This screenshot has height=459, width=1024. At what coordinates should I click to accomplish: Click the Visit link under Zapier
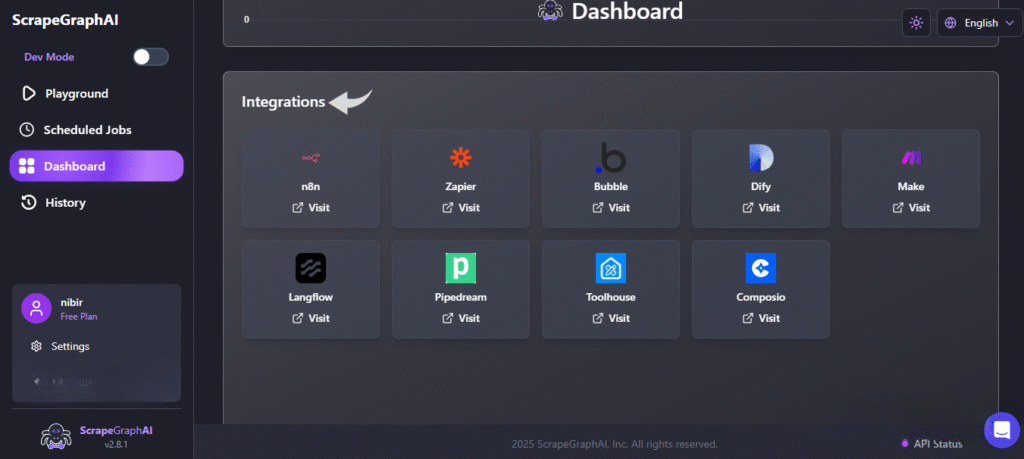tap(461, 208)
